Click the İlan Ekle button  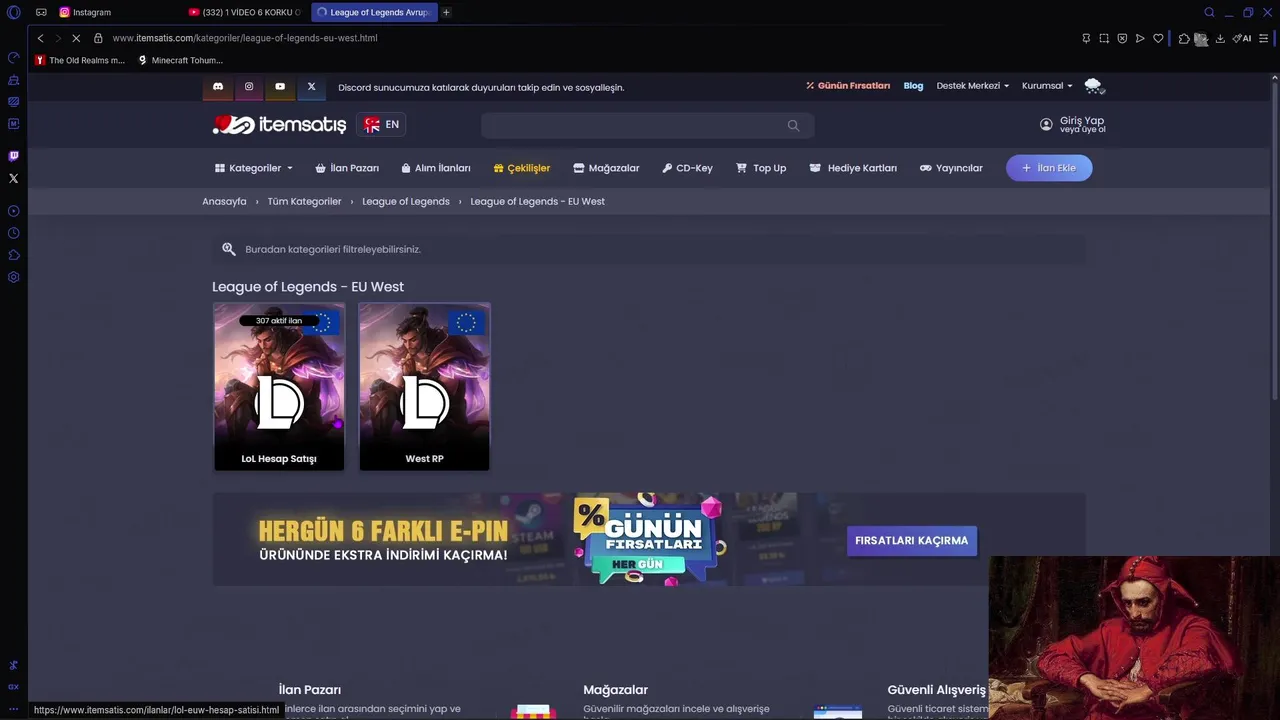point(1049,168)
